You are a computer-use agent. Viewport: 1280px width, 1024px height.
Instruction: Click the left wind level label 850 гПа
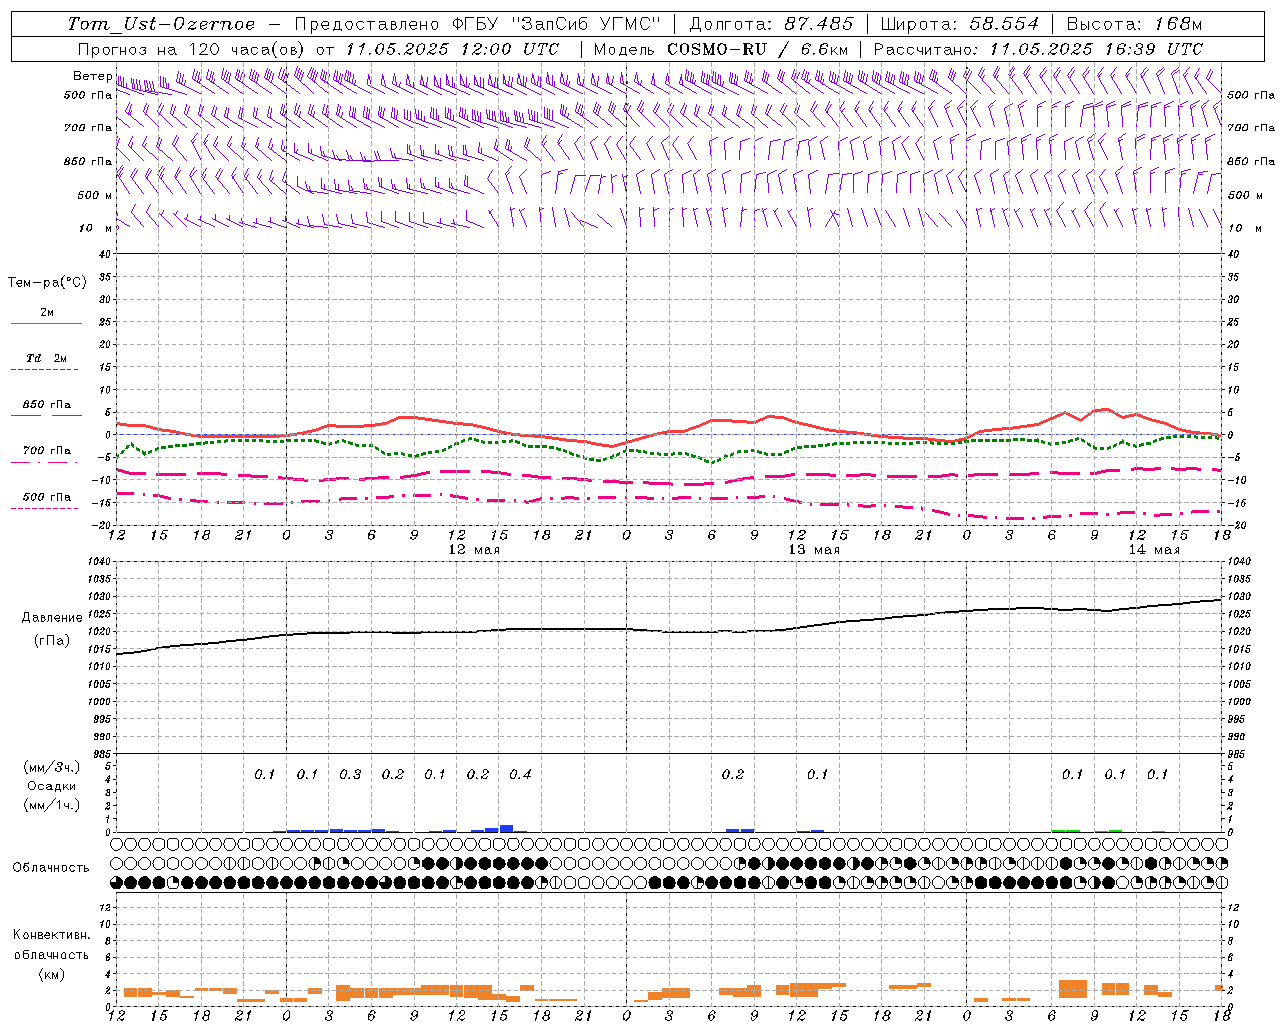[88, 161]
